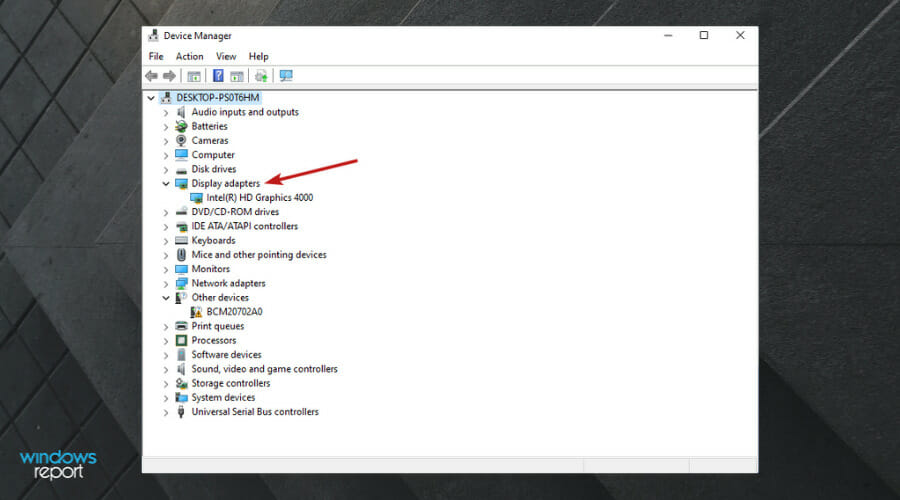Expand the System devices chevron

(x=166, y=398)
